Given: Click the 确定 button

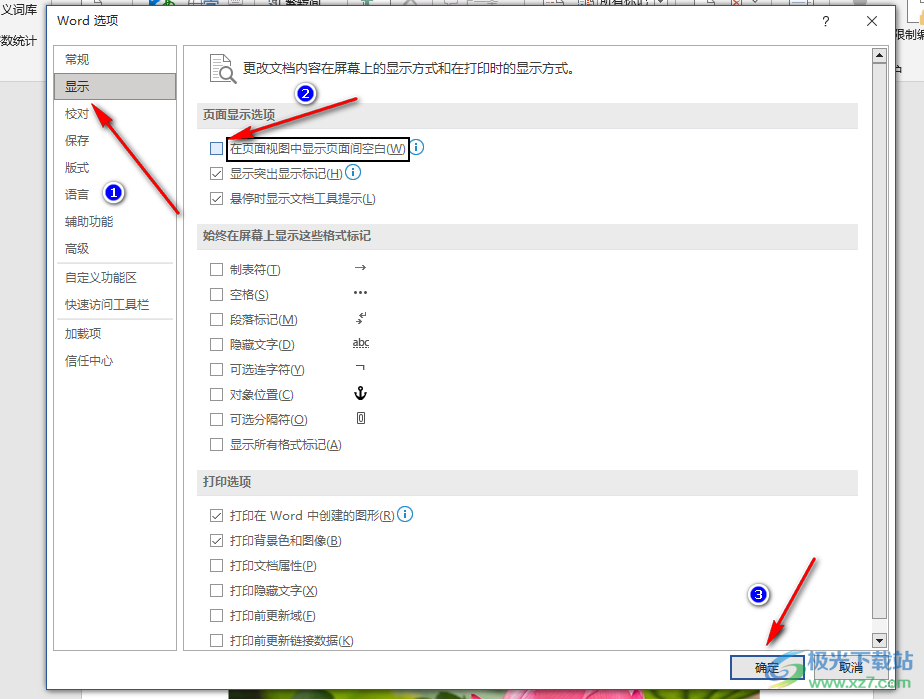Looking at the screenshot, I should (x=767, y=668).
